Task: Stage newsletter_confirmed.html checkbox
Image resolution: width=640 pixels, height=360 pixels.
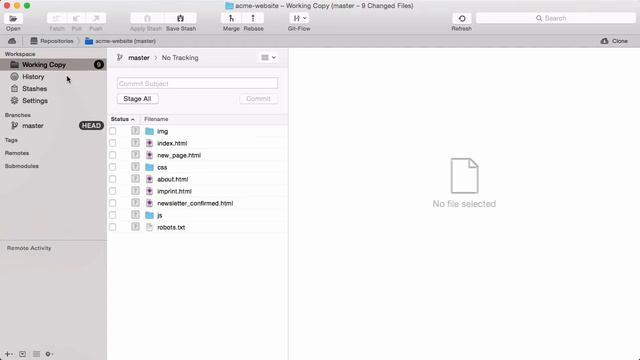Action: click(113, 203)
